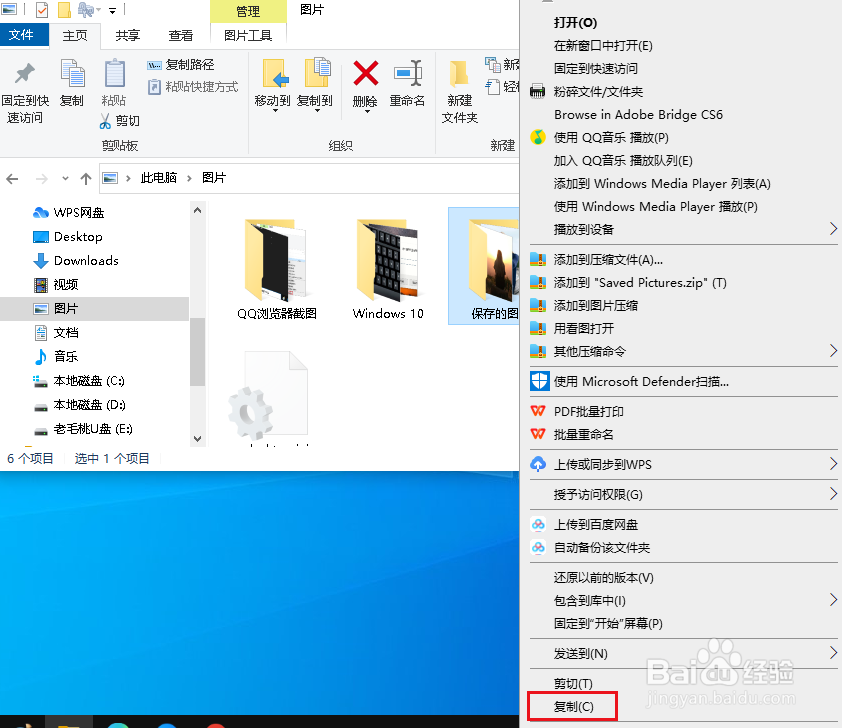842x728 pixels.
Task: Switch to the Home (主页) ribbon tab
Action: (75, 35)
